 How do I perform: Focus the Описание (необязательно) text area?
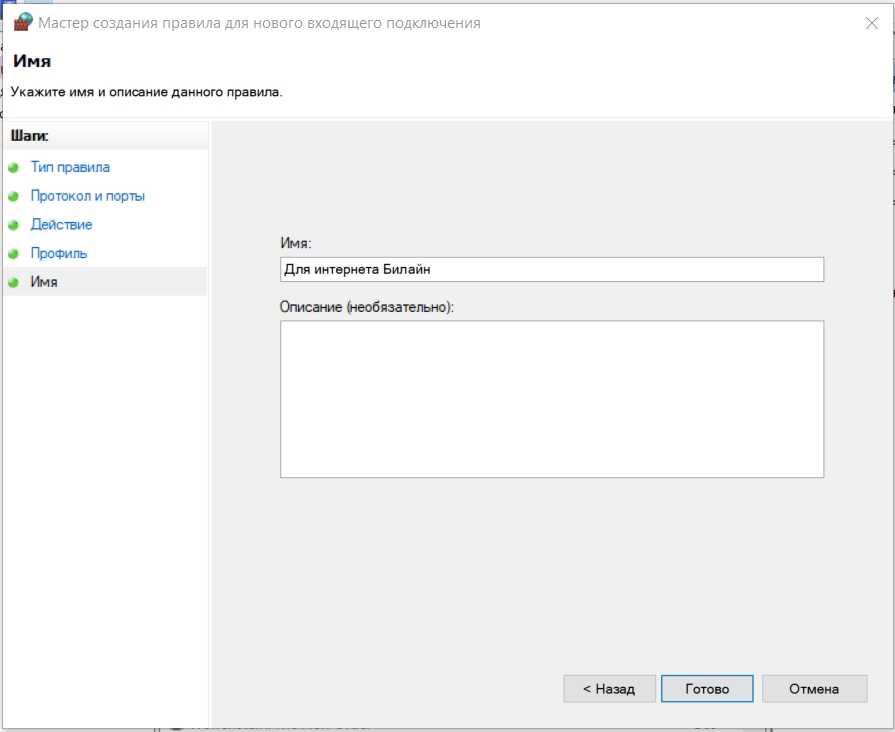coord(551,399)
